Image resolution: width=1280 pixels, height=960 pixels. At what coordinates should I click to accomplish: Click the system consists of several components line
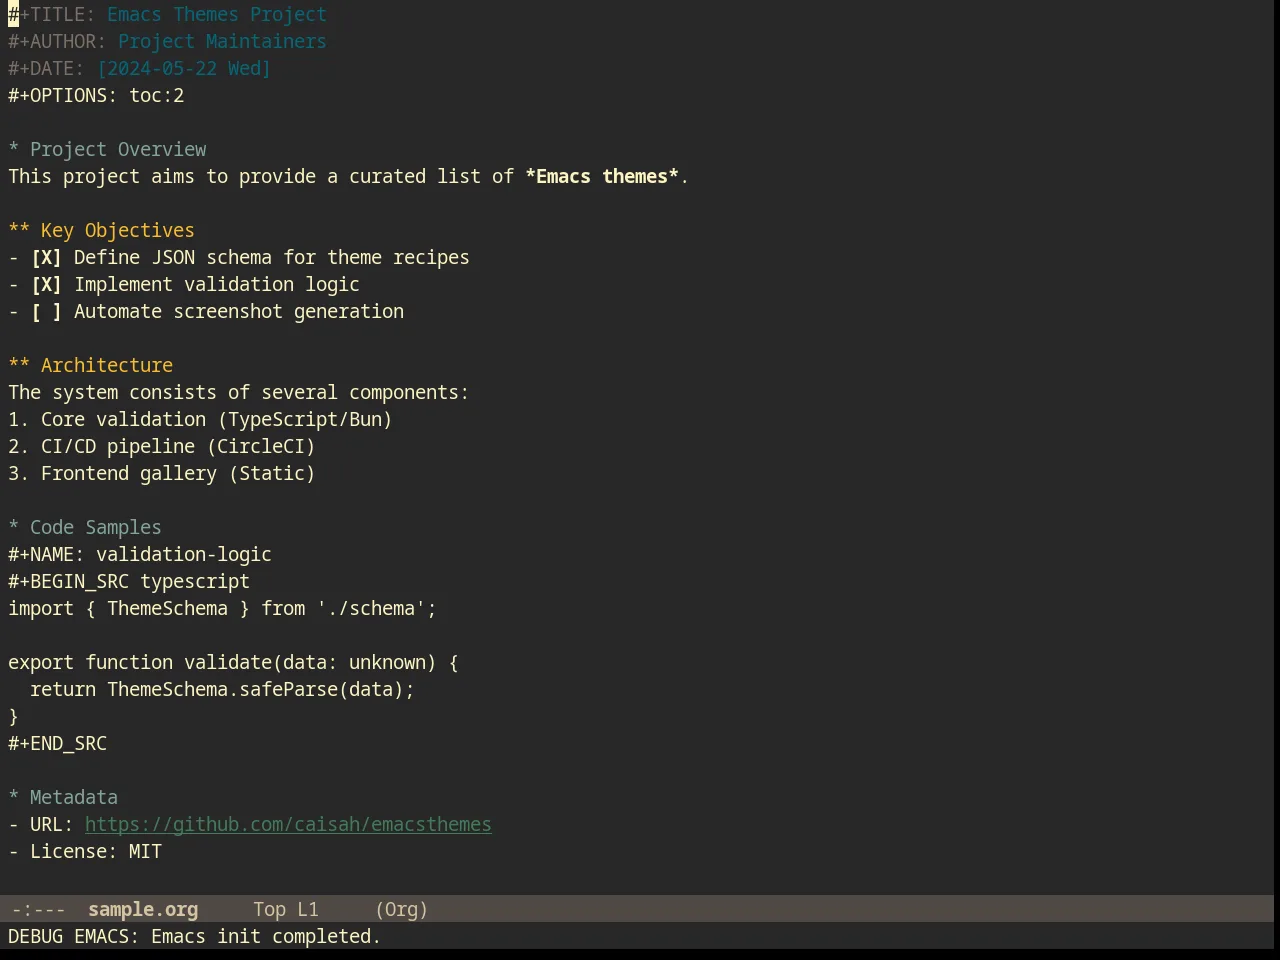click(x=238, y=393)
